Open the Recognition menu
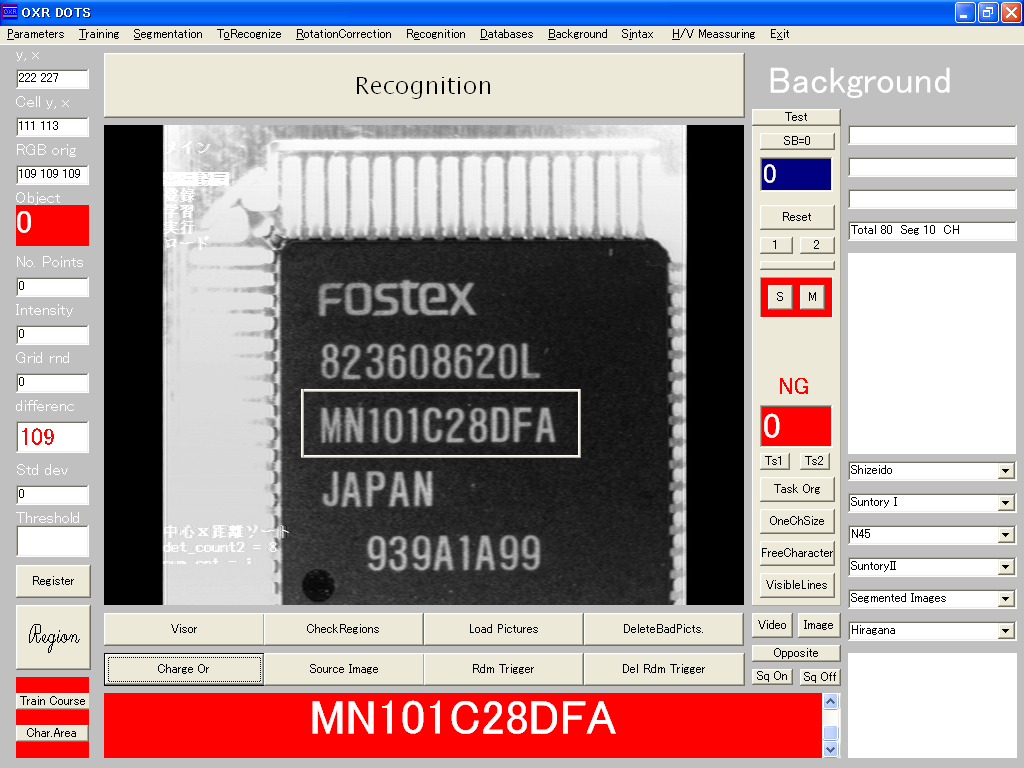 pyautogui.click(x=436, y=34)
